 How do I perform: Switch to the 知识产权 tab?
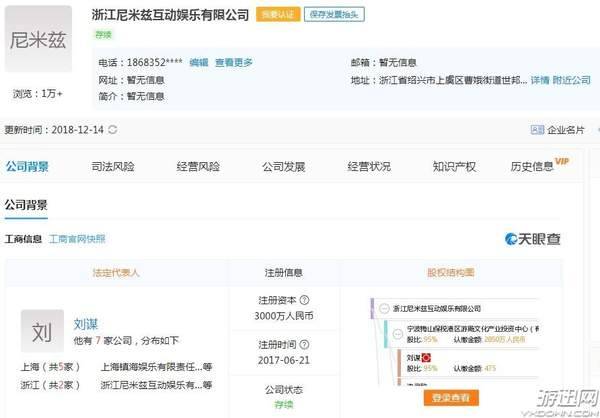[454, 167]
